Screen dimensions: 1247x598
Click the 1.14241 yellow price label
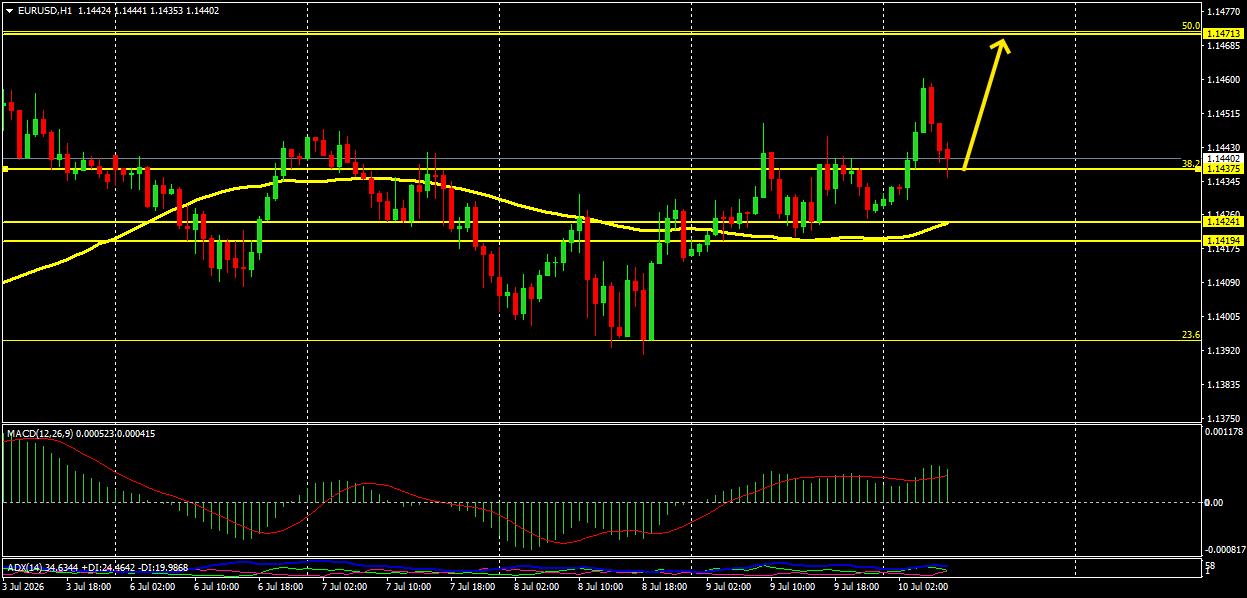(1223, 222)
